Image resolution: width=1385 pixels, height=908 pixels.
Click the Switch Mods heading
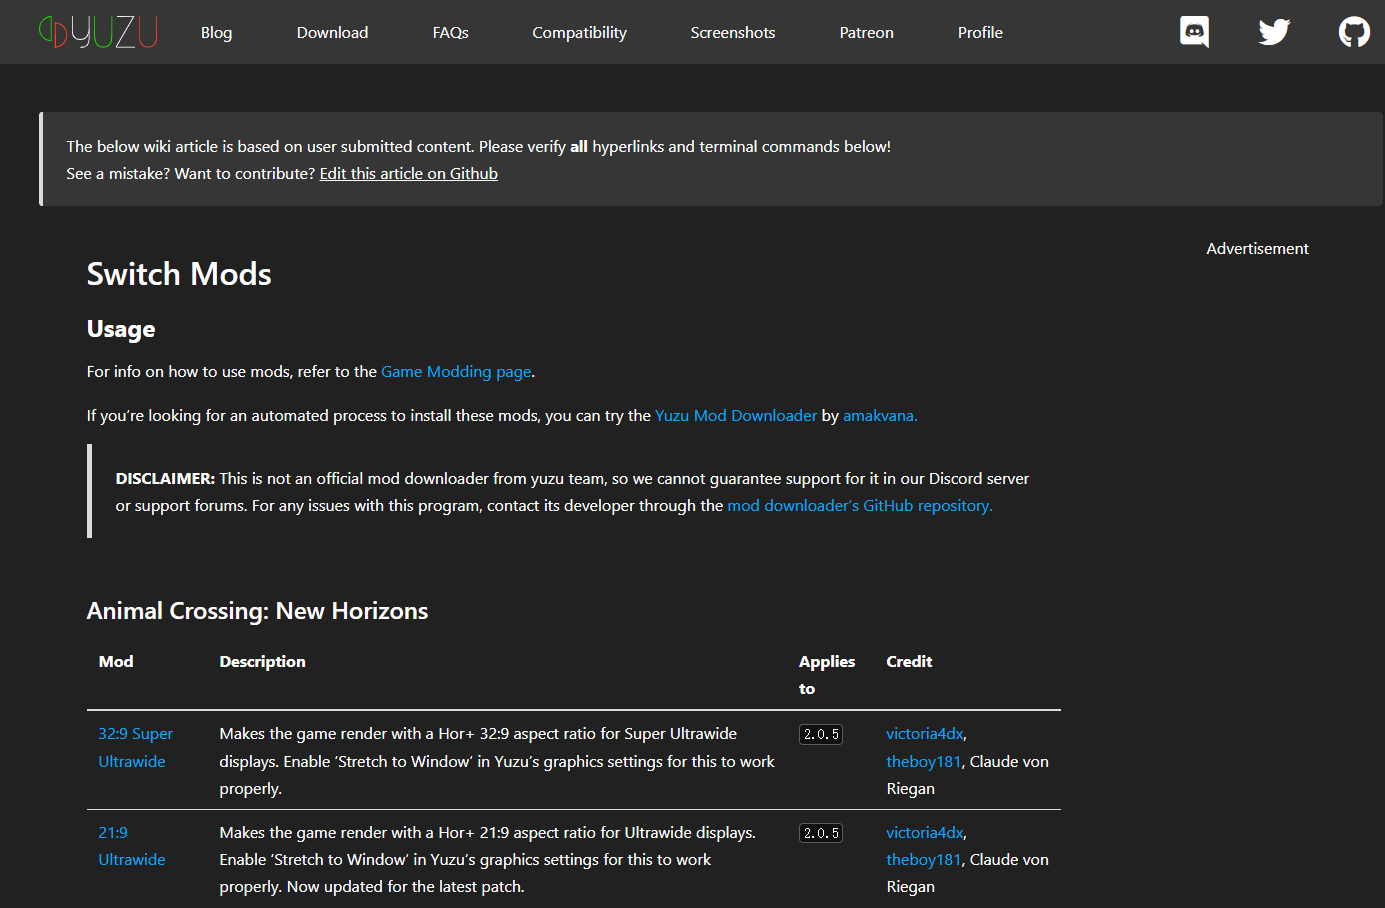179,274
